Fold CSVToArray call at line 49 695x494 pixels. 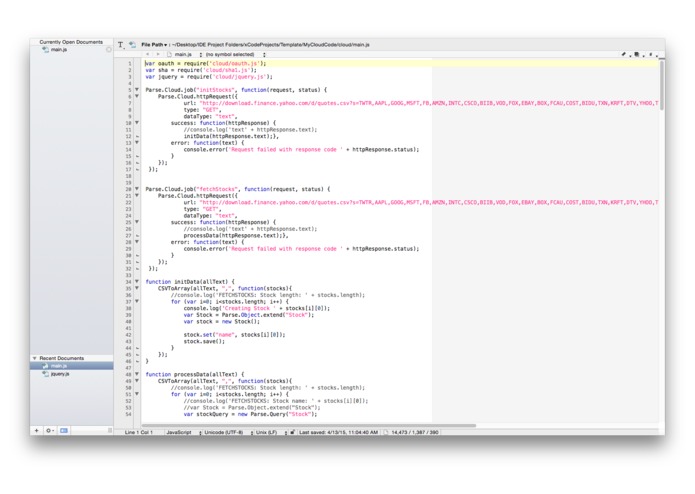pyautogui.click(x=137, y=381)
